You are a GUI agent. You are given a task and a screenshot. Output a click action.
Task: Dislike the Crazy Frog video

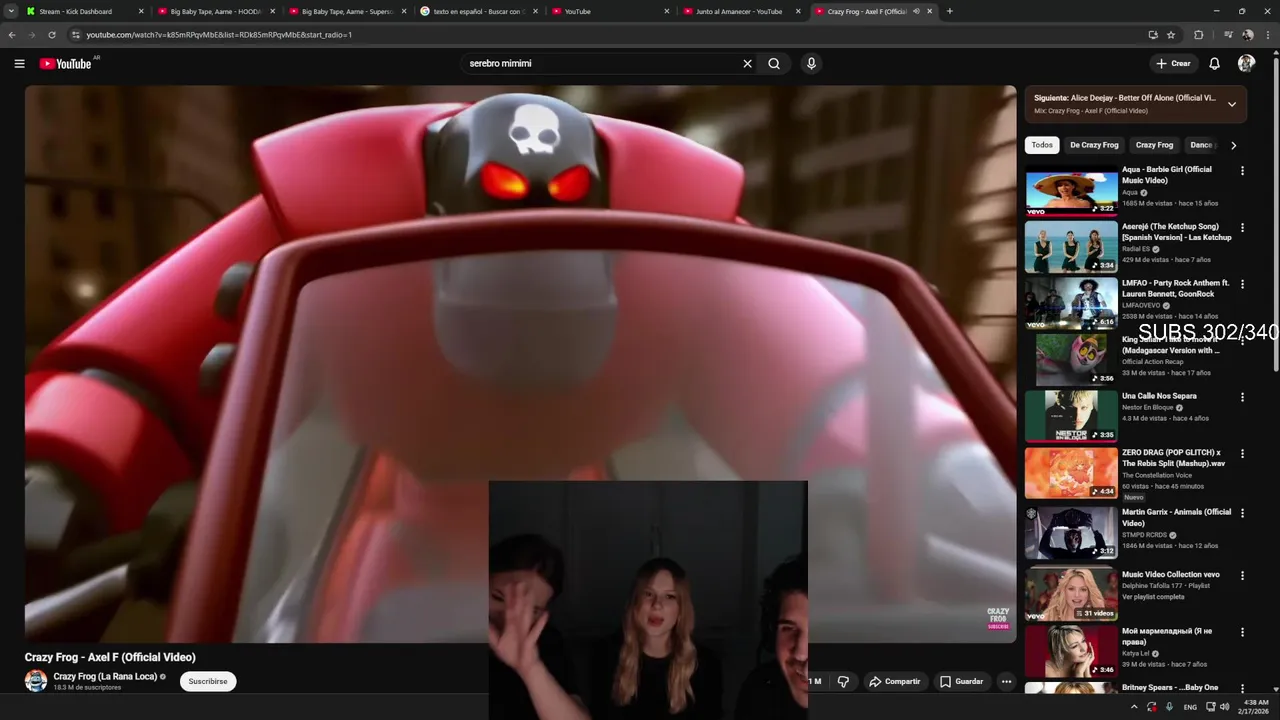[843, 682]
